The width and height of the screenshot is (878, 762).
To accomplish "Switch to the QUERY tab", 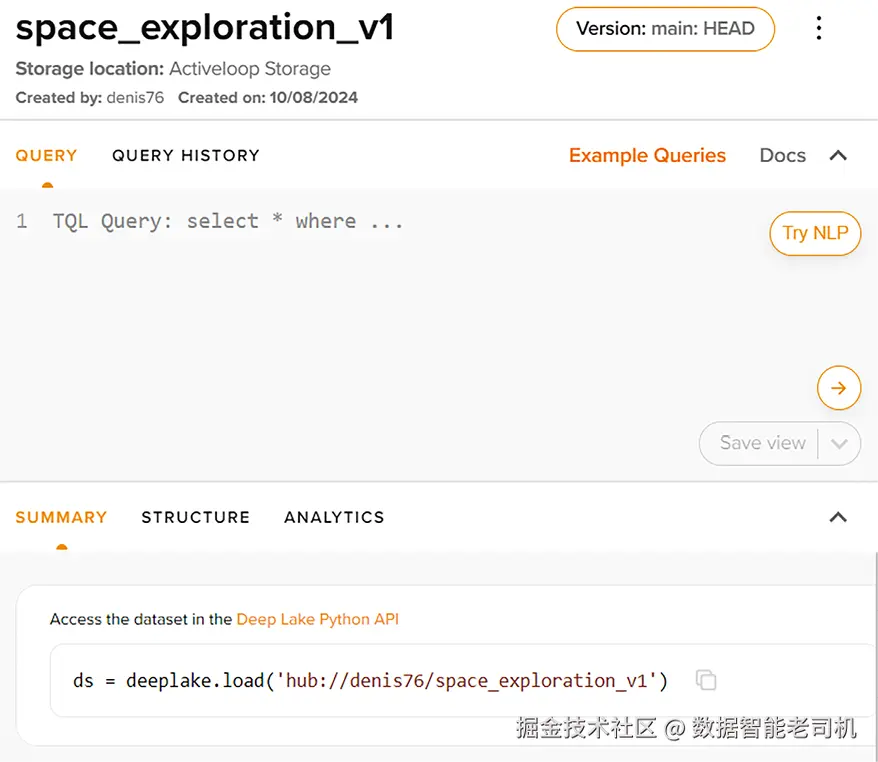I will tap(46, 155).
